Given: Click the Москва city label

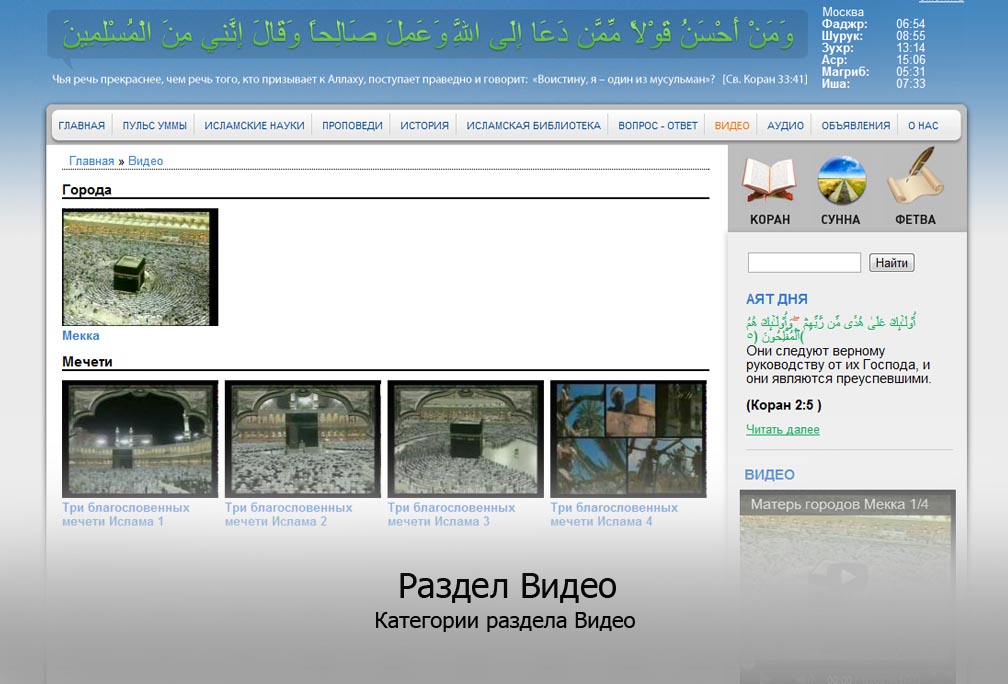Looking at the screenshot, I should pos(843,12).
